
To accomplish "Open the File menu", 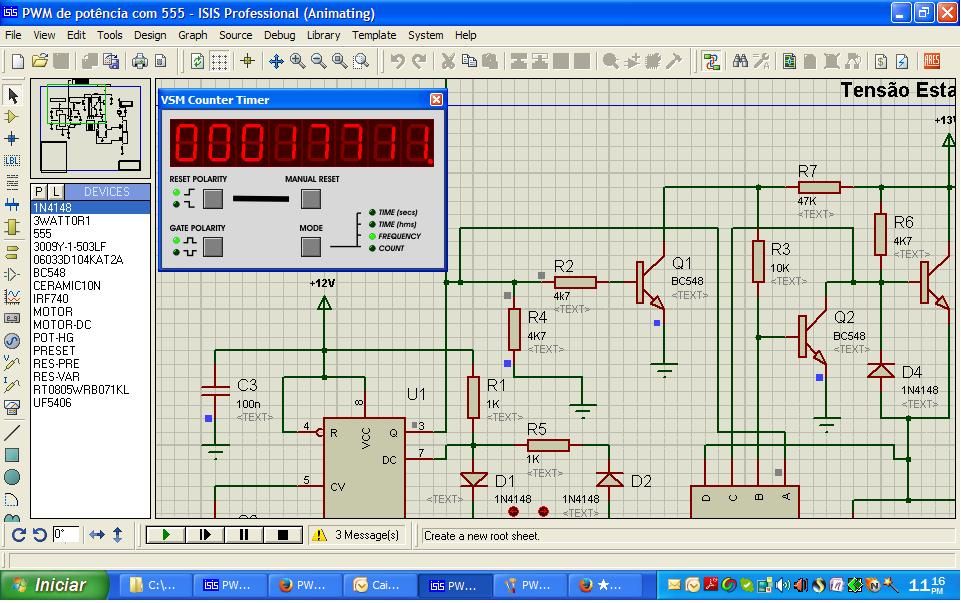I will coord(13,35).
